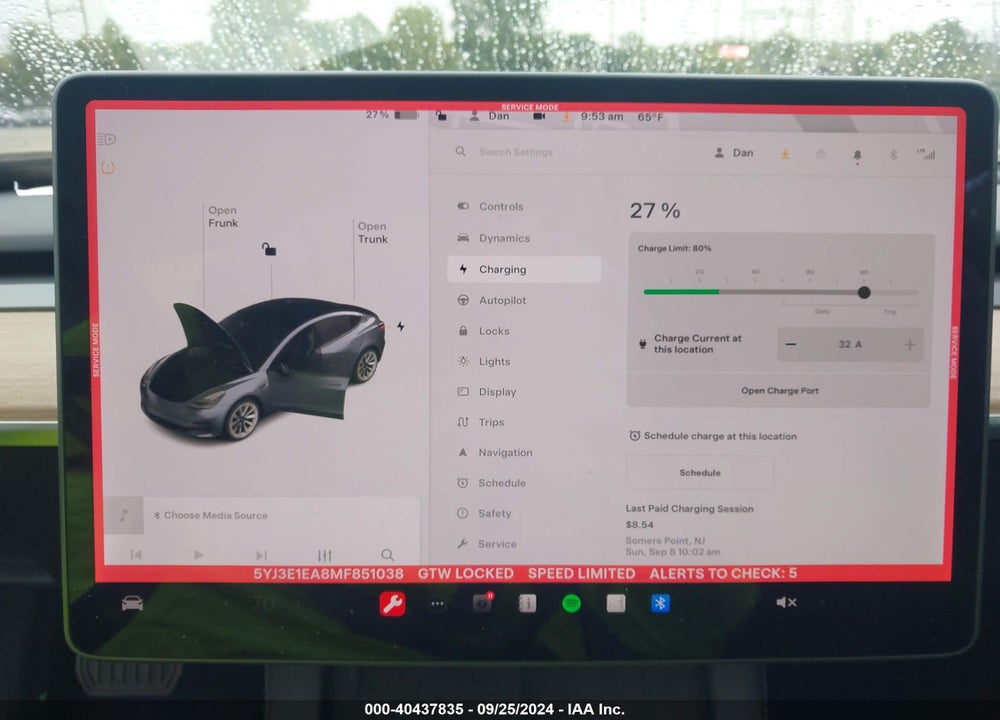Tap the muted volume speaker icon

coord(786,602)
